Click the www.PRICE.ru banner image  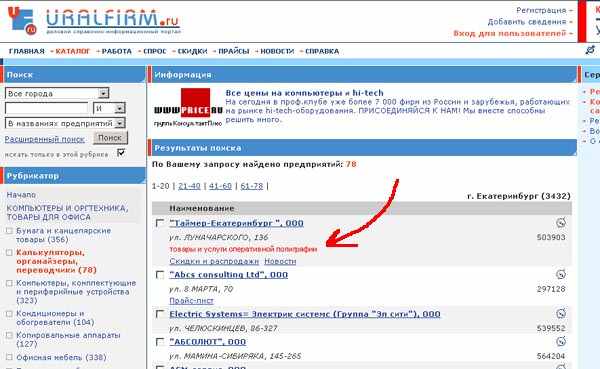(x=188, y=107)
